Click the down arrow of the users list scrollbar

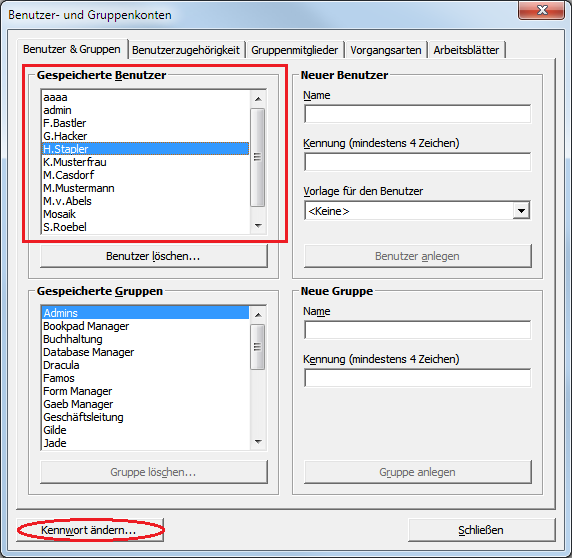[258, 226]
